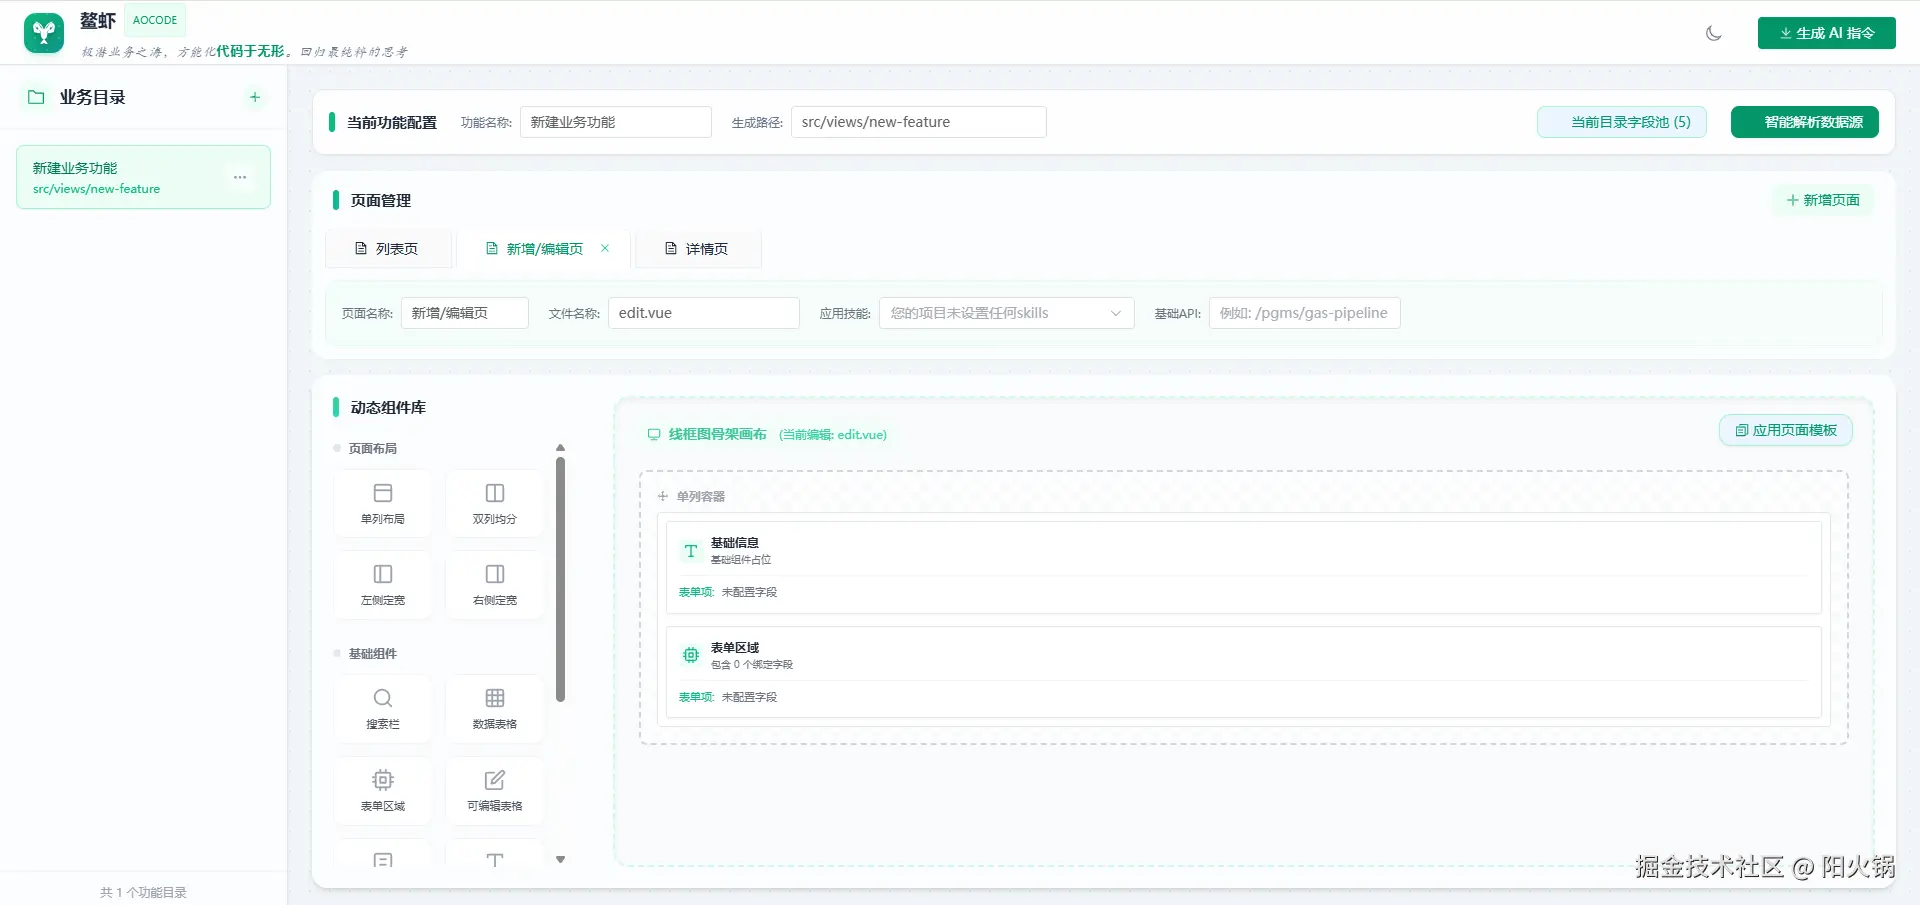1920x905 pixels.
Task: Open the more options menu on 新建业务功能
Action: (x=240, y=177)
